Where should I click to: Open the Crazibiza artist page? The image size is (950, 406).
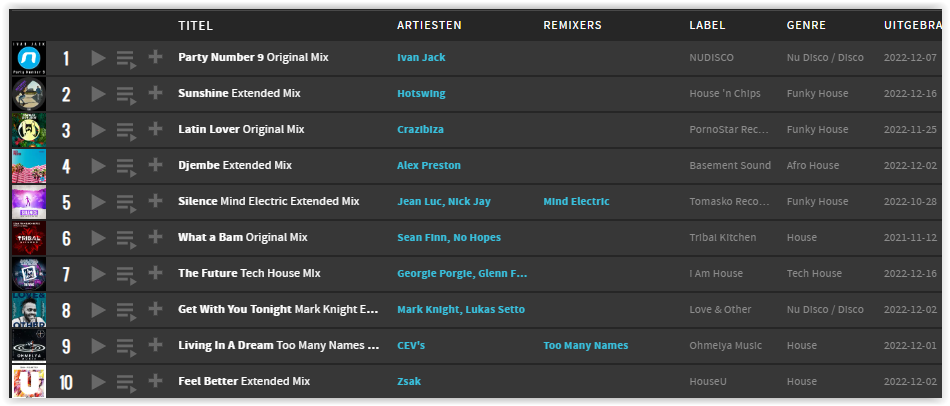pyautogui.click(x=420, y=130)
